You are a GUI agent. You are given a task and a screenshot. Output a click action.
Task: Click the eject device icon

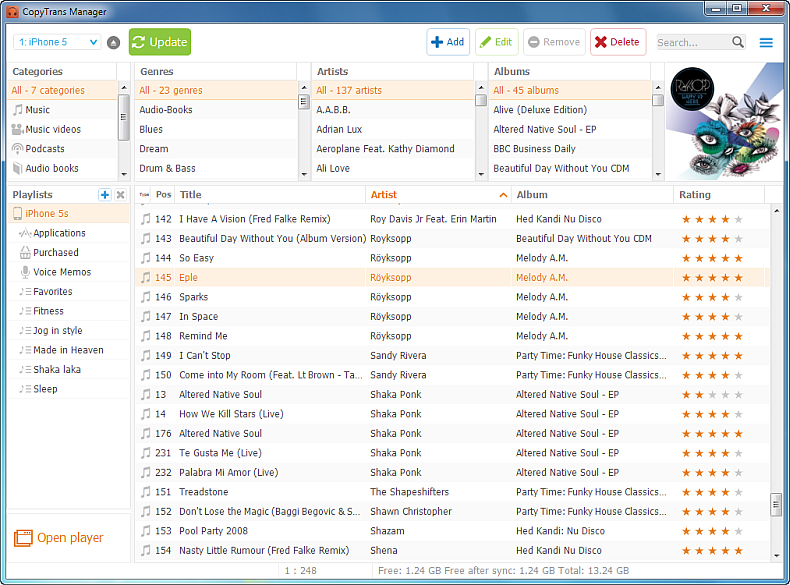[113, 43]
